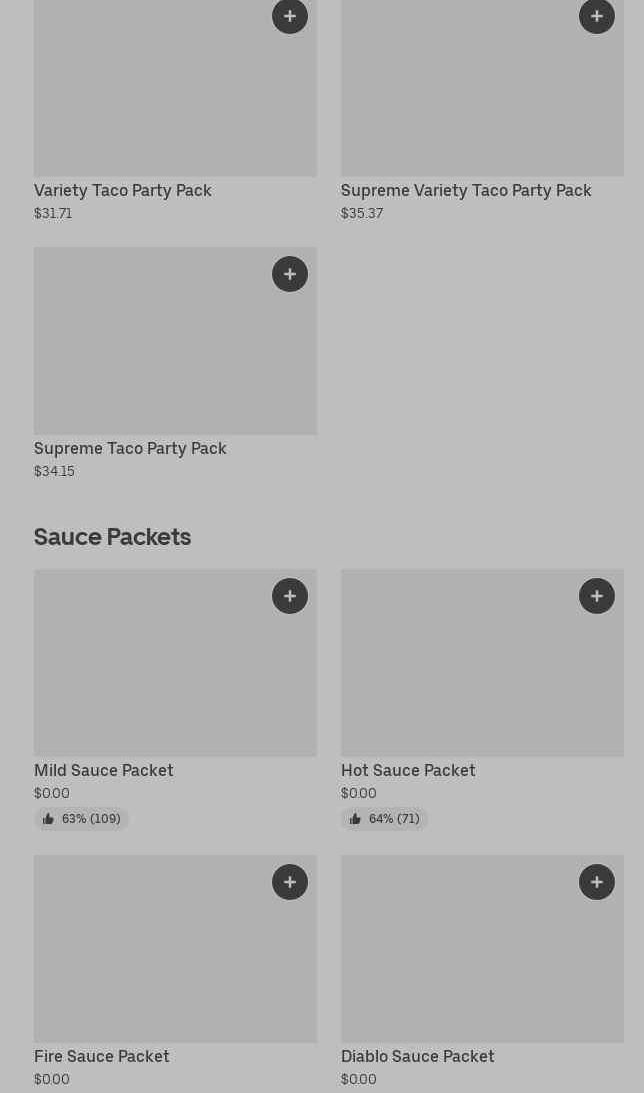This screenshot has width=644, height=1093.
Task: Open Mild Sauce Packet item name
Action: (x=104, y=770)
